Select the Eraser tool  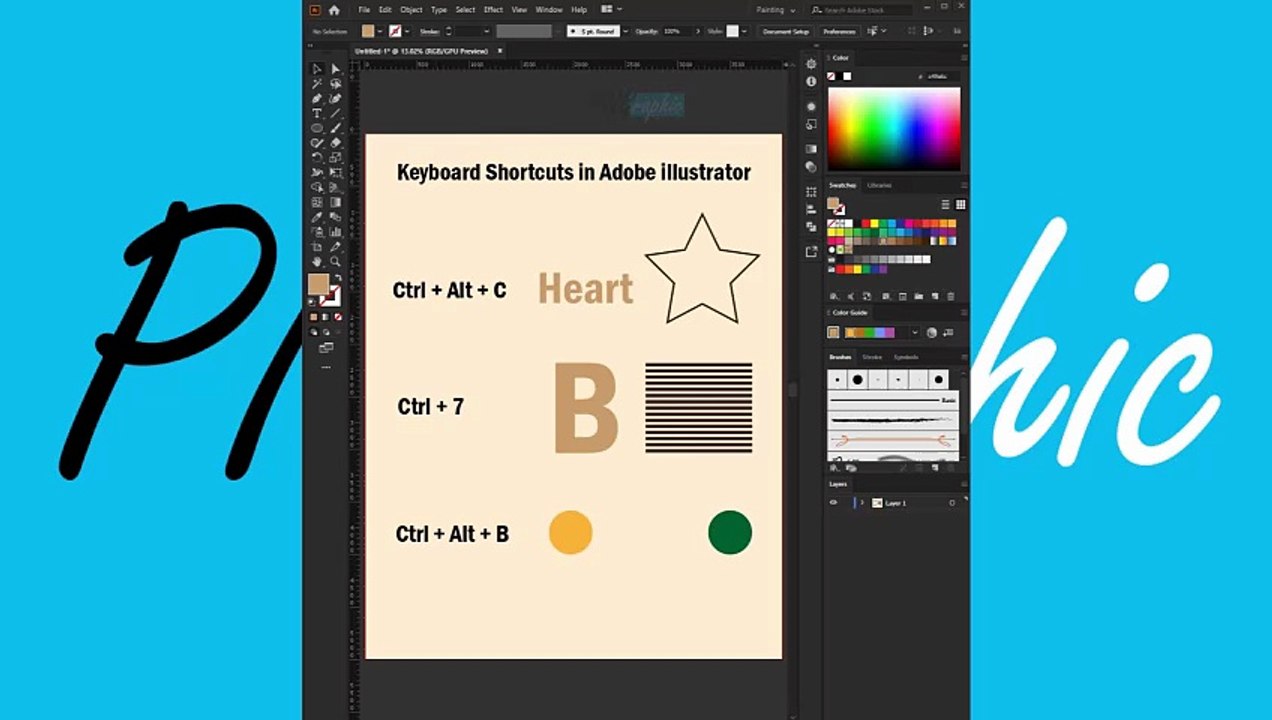point(335,143)
